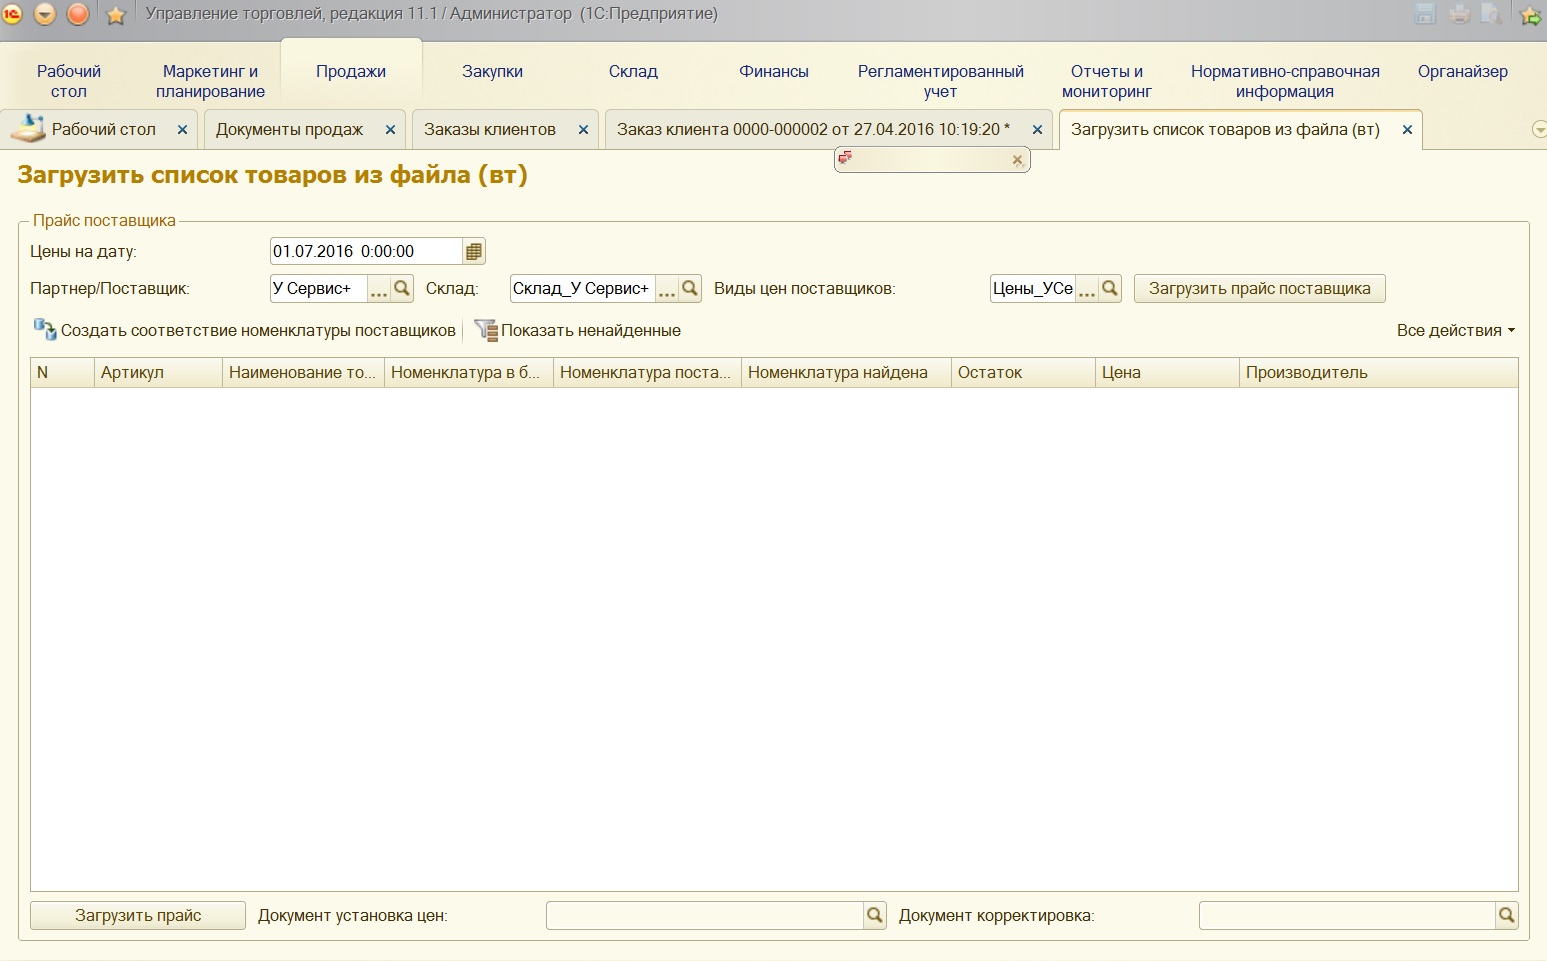
Task: Open the magnifier for Склад field
Action: tap(690, 289)
